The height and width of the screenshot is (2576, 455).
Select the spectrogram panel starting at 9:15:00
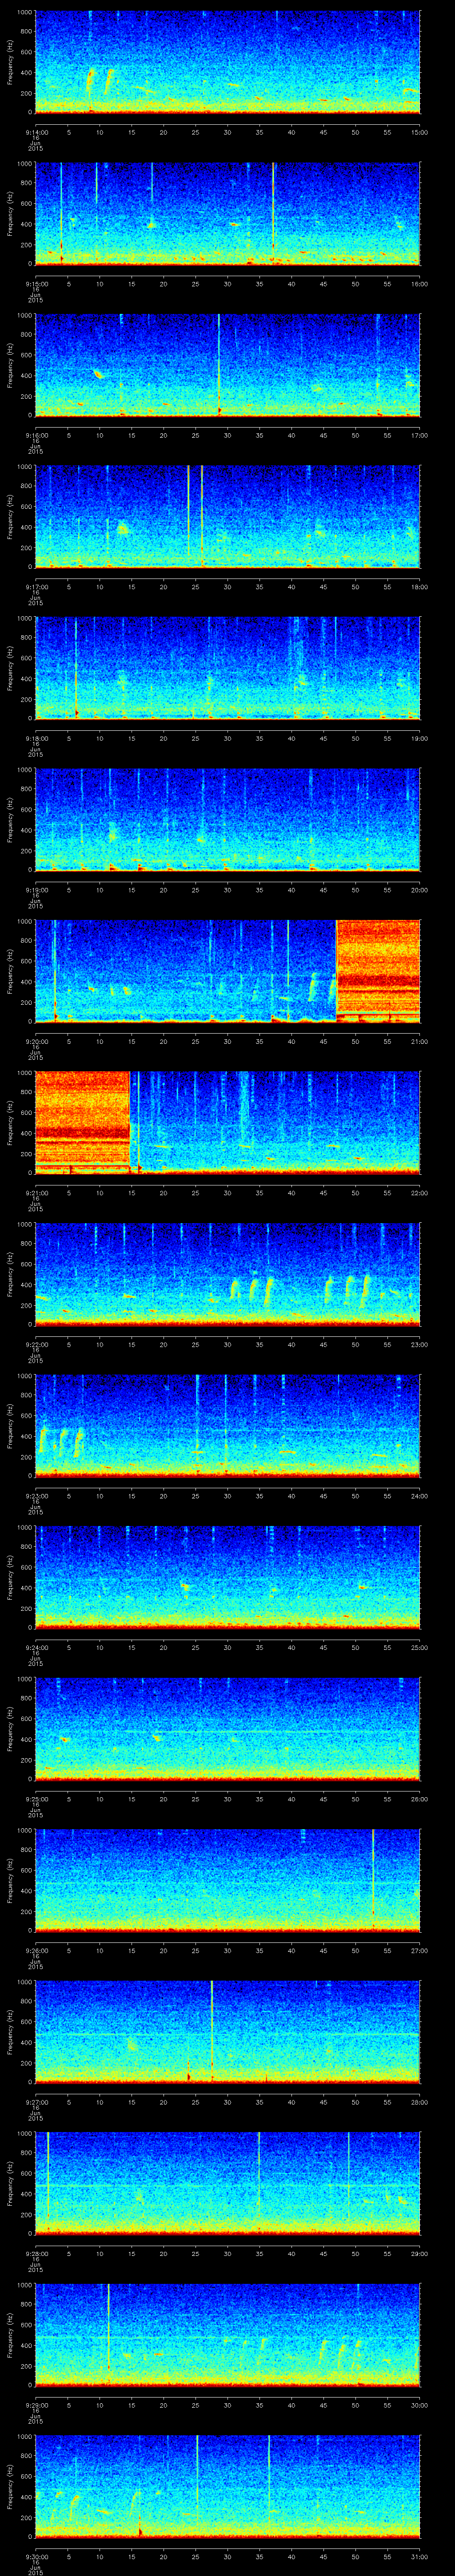(x=227, y=213)
